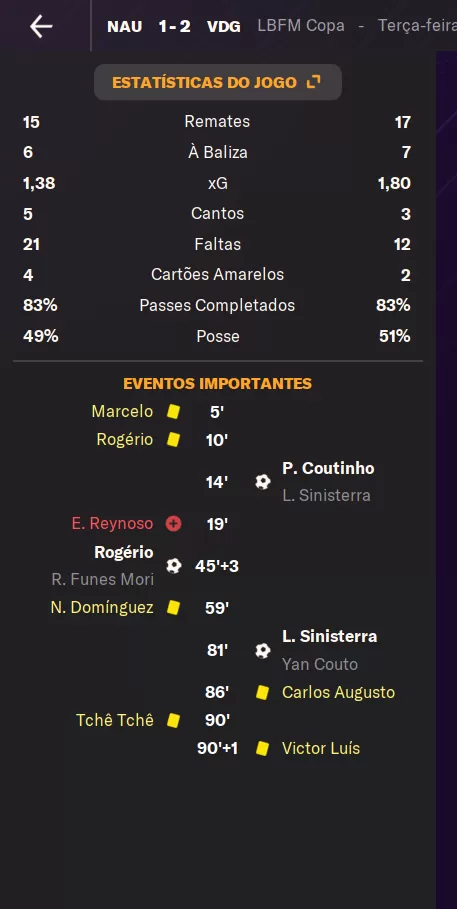Screen dimensions: 457x909
Task: Select the E. Reynoso injury event name
Action: tap(113, 523)
